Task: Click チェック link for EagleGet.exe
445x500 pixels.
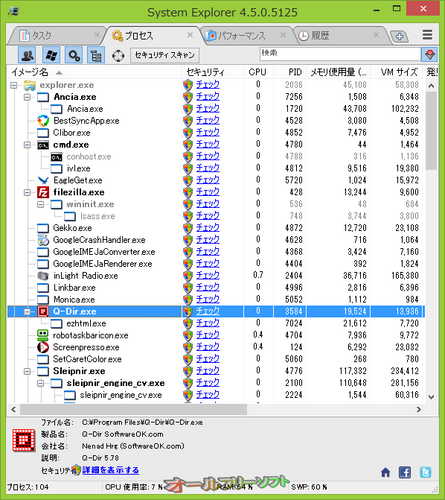Action: [x=208, y=180]
